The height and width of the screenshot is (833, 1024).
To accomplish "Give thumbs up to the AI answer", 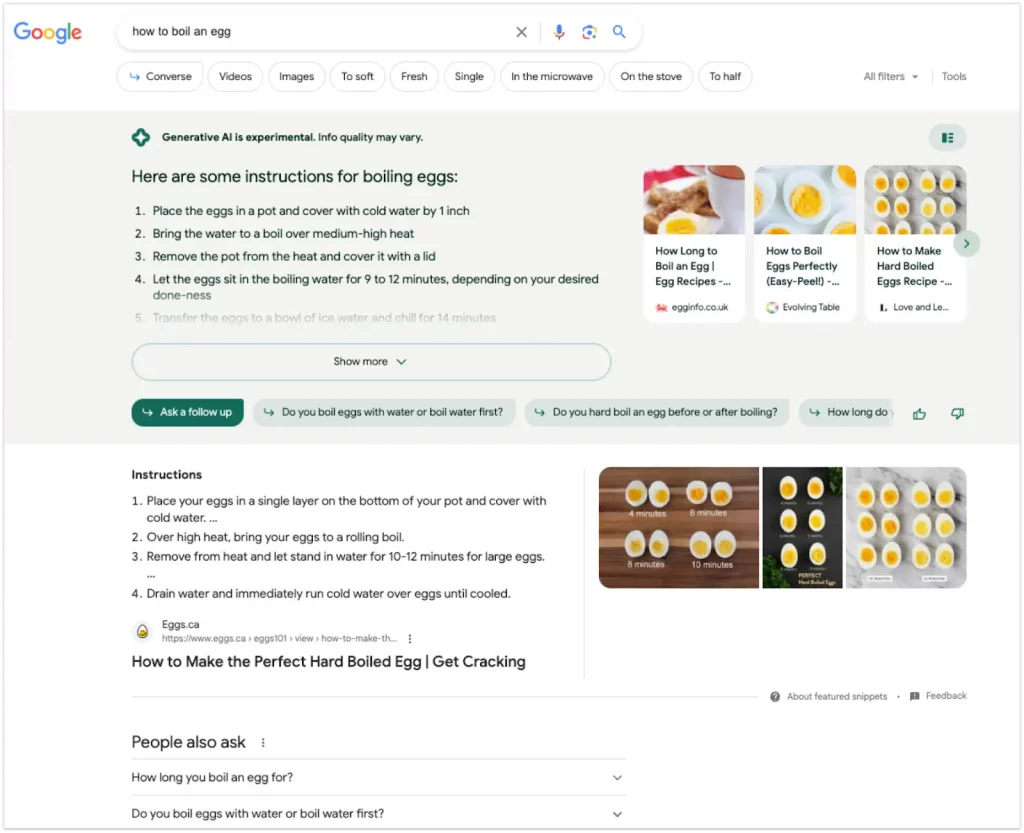I will point(920,414).
